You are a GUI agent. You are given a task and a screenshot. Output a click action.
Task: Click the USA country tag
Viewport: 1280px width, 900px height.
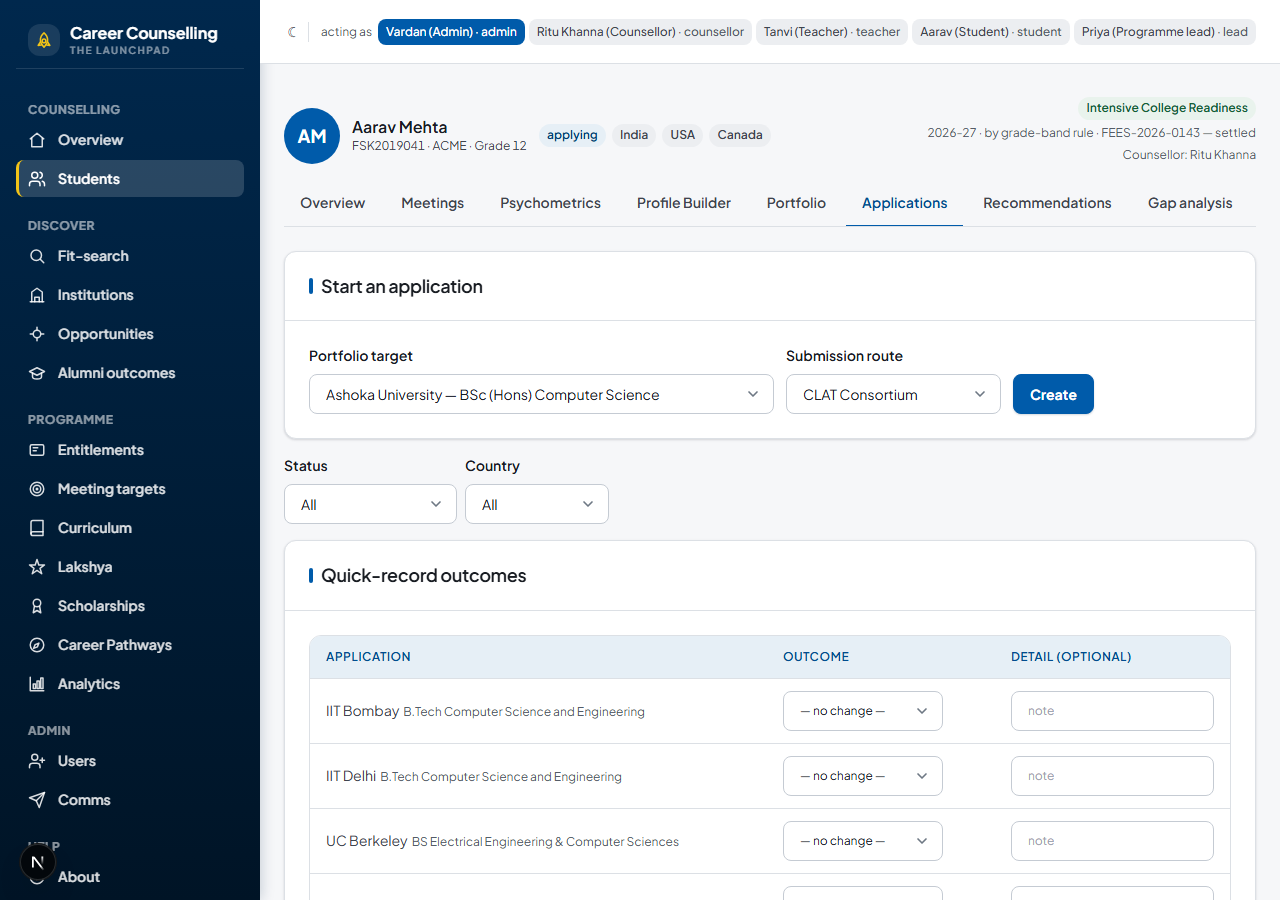tap(683, 135)
